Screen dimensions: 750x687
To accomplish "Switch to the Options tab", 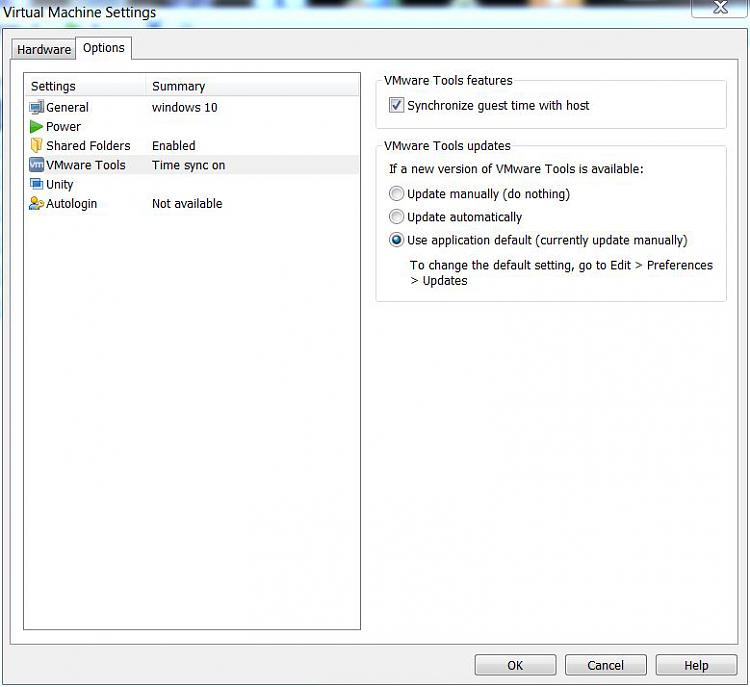I will [x=104, y=48].
